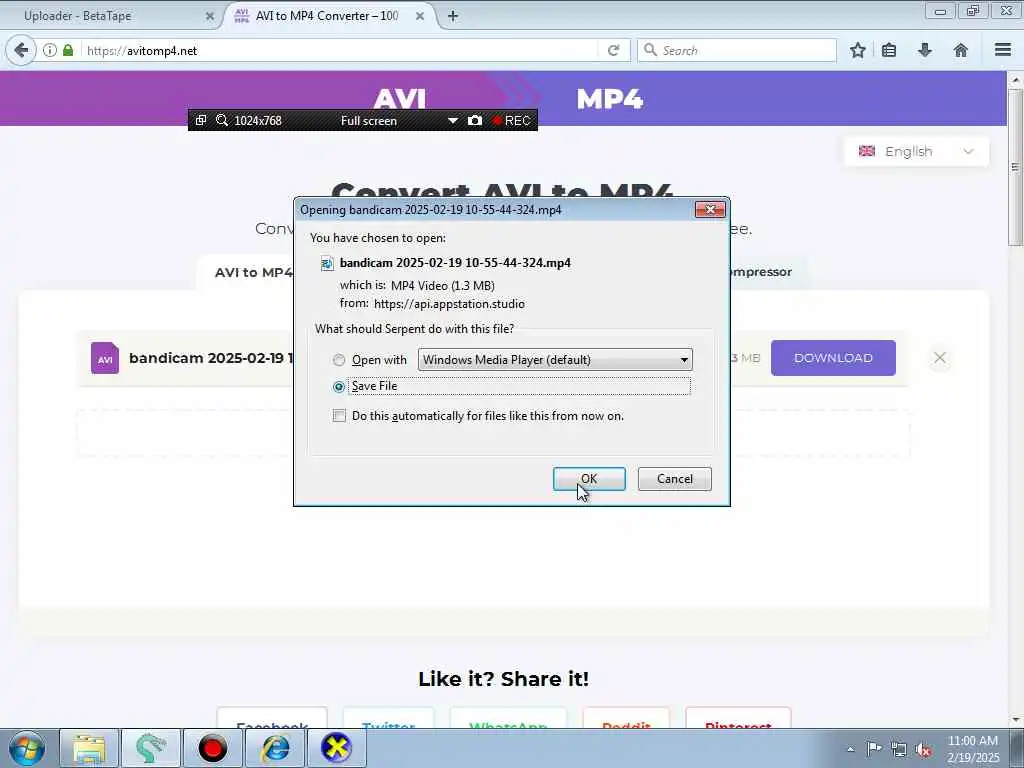Image resolution: width=1024 pixels, height=768 pixels.
Task: Open the browser hamburger menu
Action: pos(1003,50)
